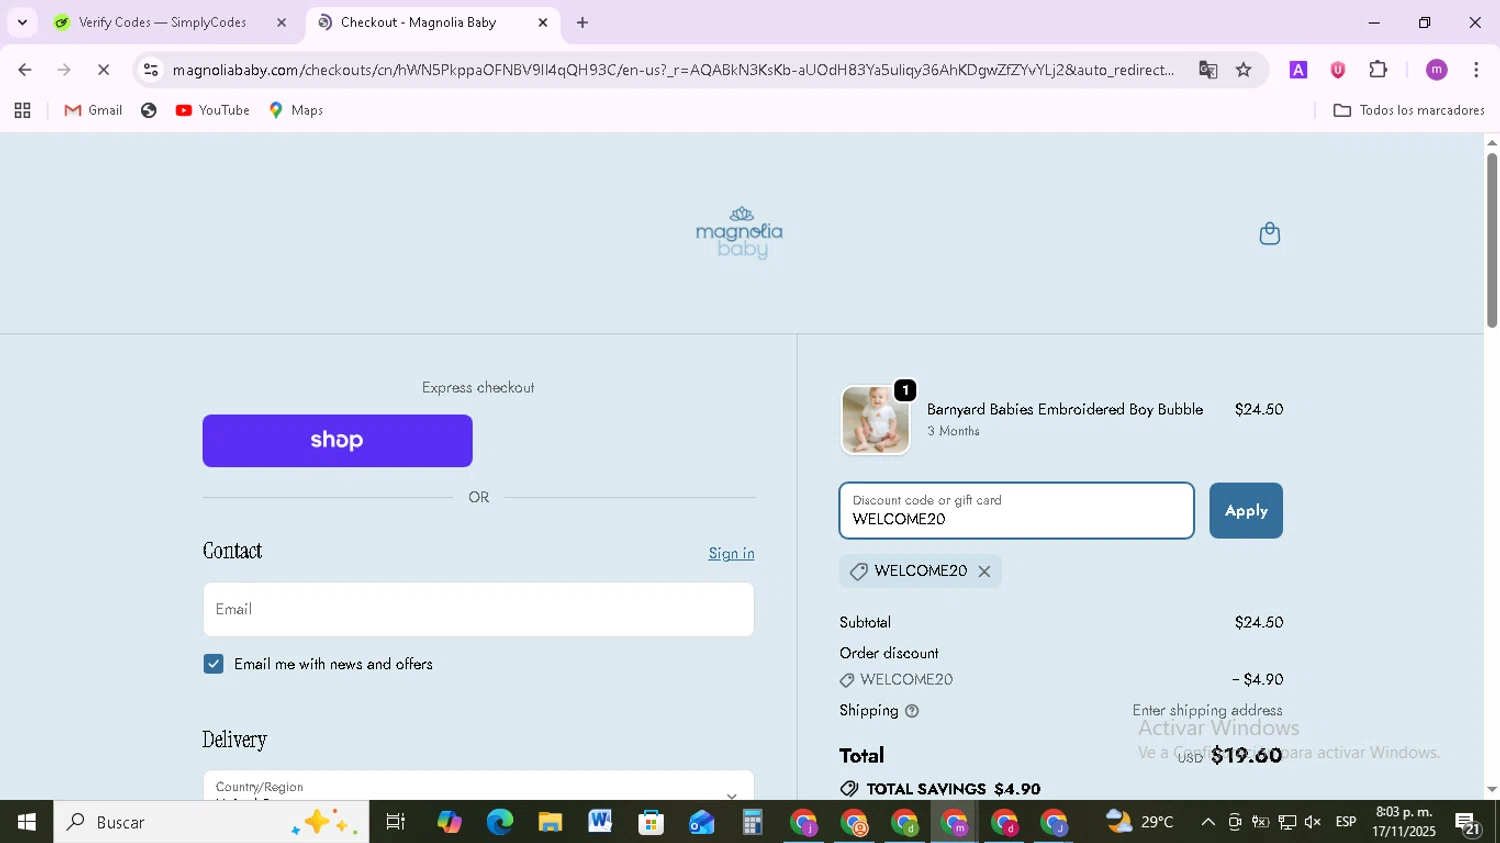Launch Microsoft Edge from taskbar
The width and height of the screenshot is (1500, 843).
(x=499, y=822)
